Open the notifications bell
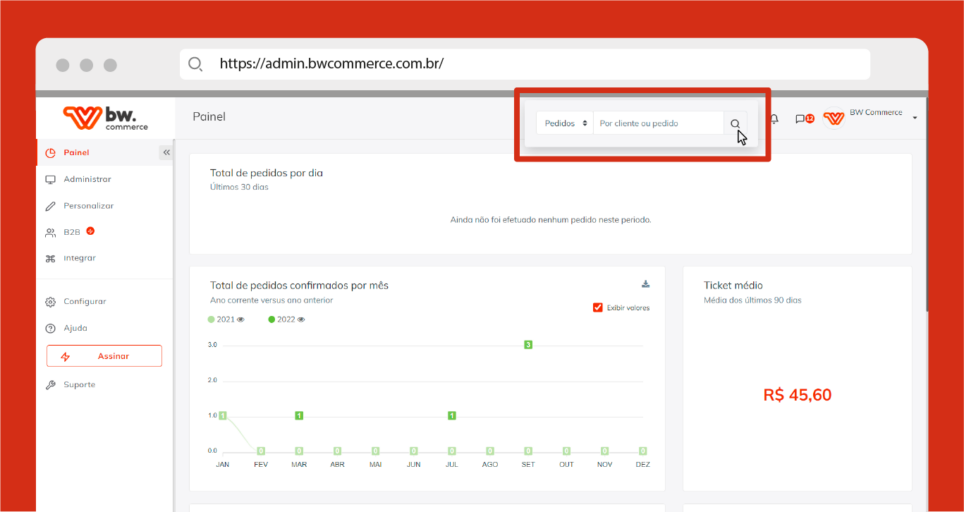Screen dimensions: 964x512 774,119
